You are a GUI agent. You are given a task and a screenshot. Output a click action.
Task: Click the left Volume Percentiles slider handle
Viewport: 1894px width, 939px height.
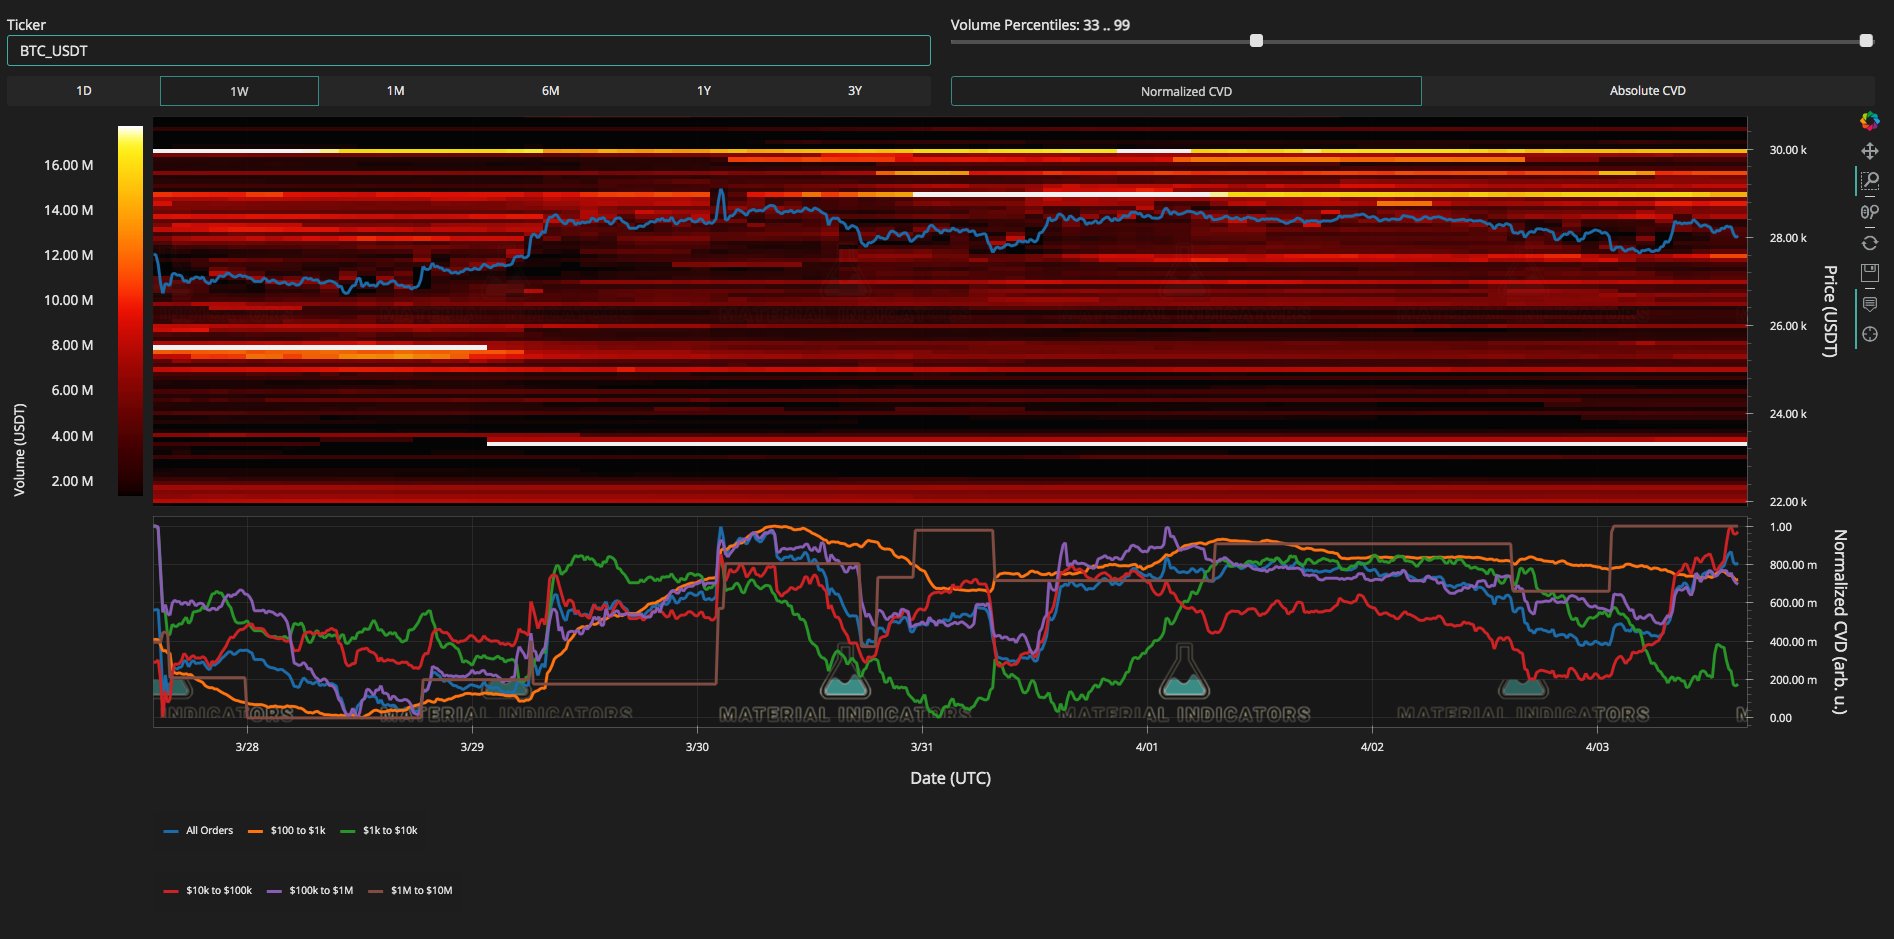click(x=1256, y=41)
